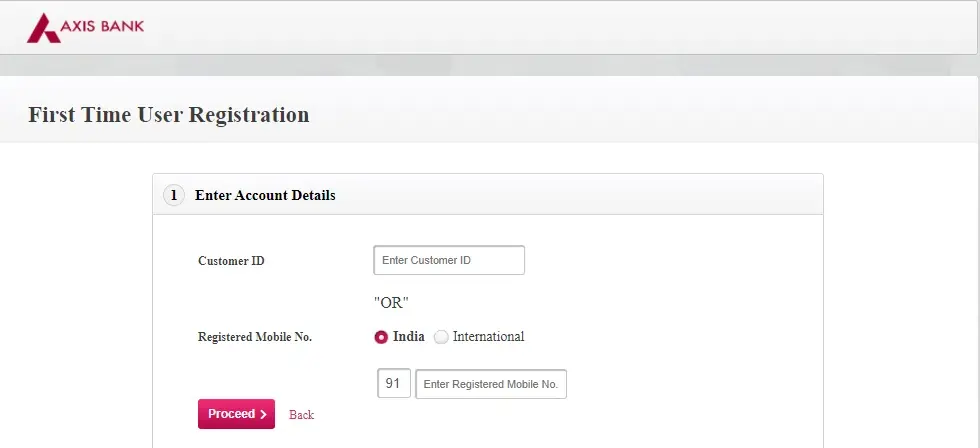Viewport: 980px width, 448px height.
Task: Click the Customer ID label
Action: tap(231, 261)
